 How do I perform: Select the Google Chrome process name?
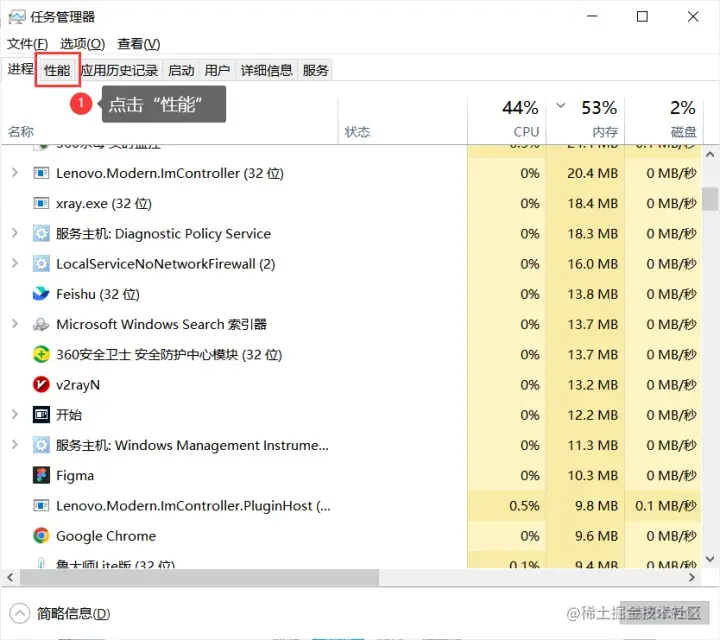point(106,536)
